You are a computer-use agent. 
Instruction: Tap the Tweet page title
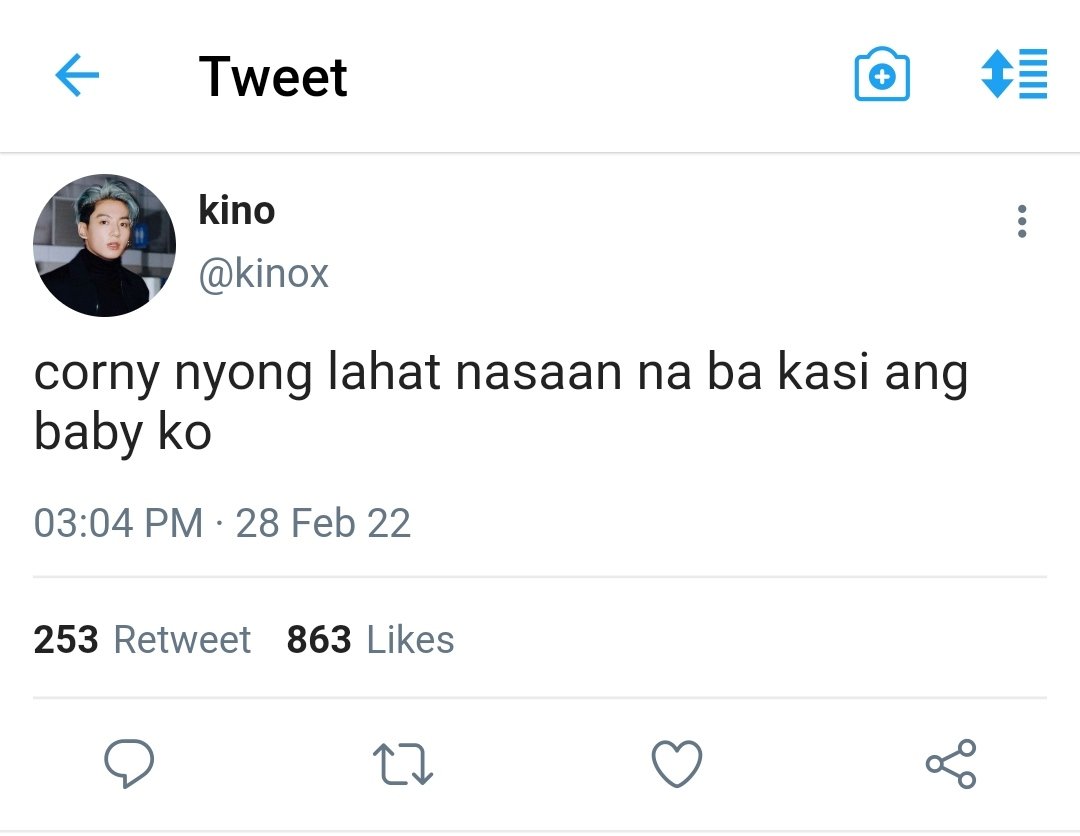pyautogui.click(x=273, y=77)
